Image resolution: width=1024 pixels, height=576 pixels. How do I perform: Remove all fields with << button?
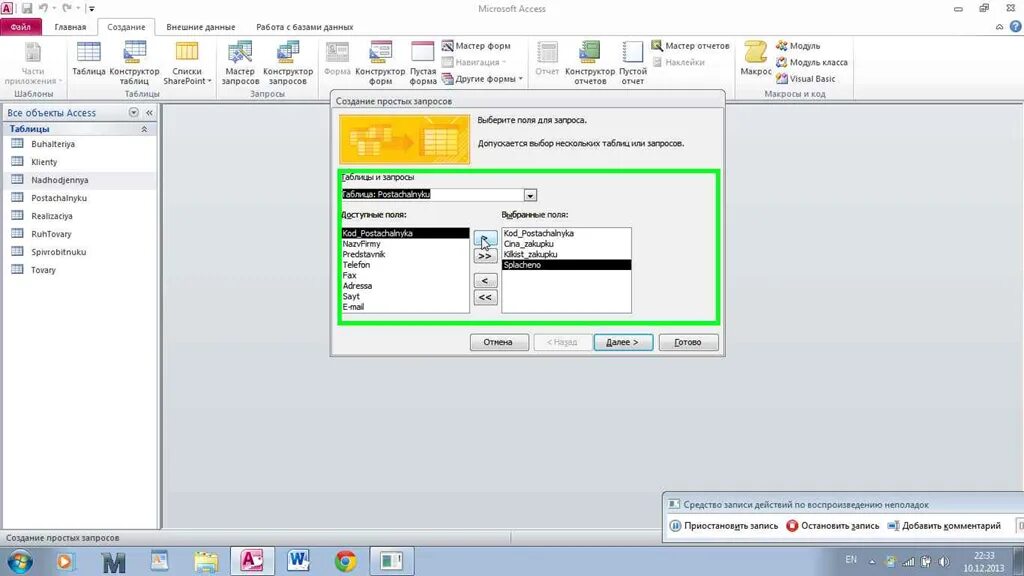485,297
